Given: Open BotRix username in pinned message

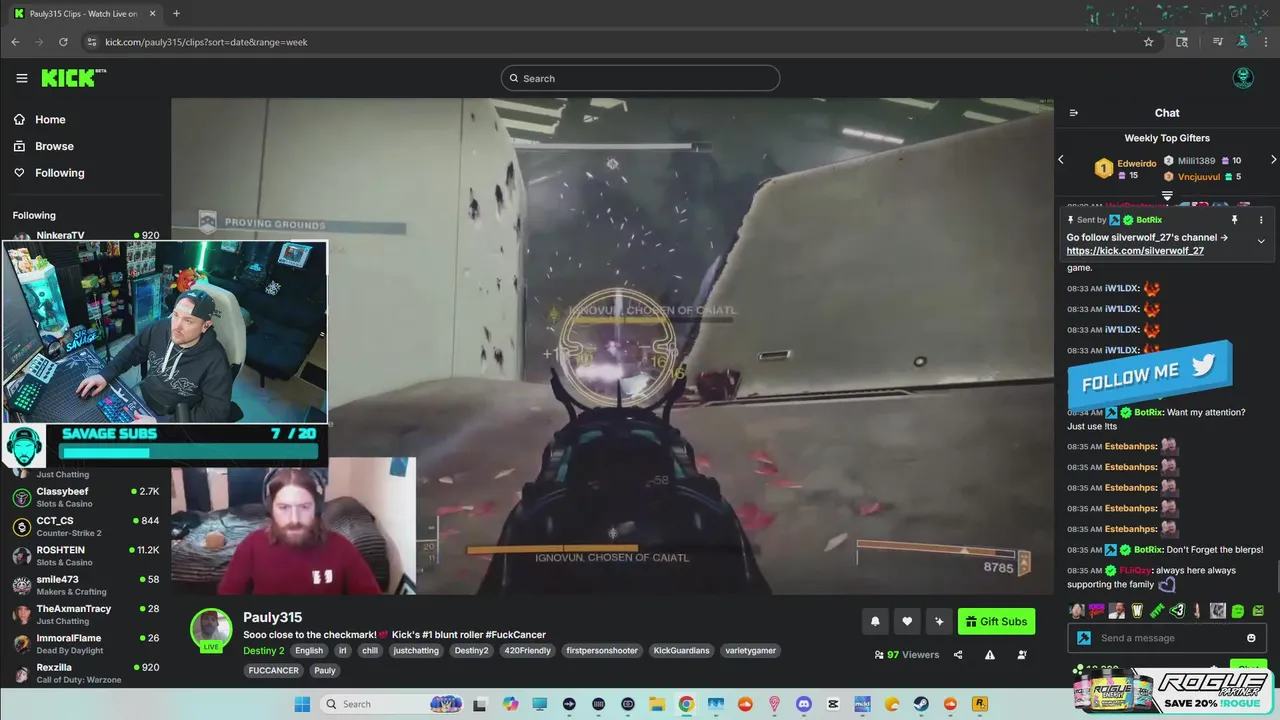Looking at the screenshot, I should [x=1149, y=220].
